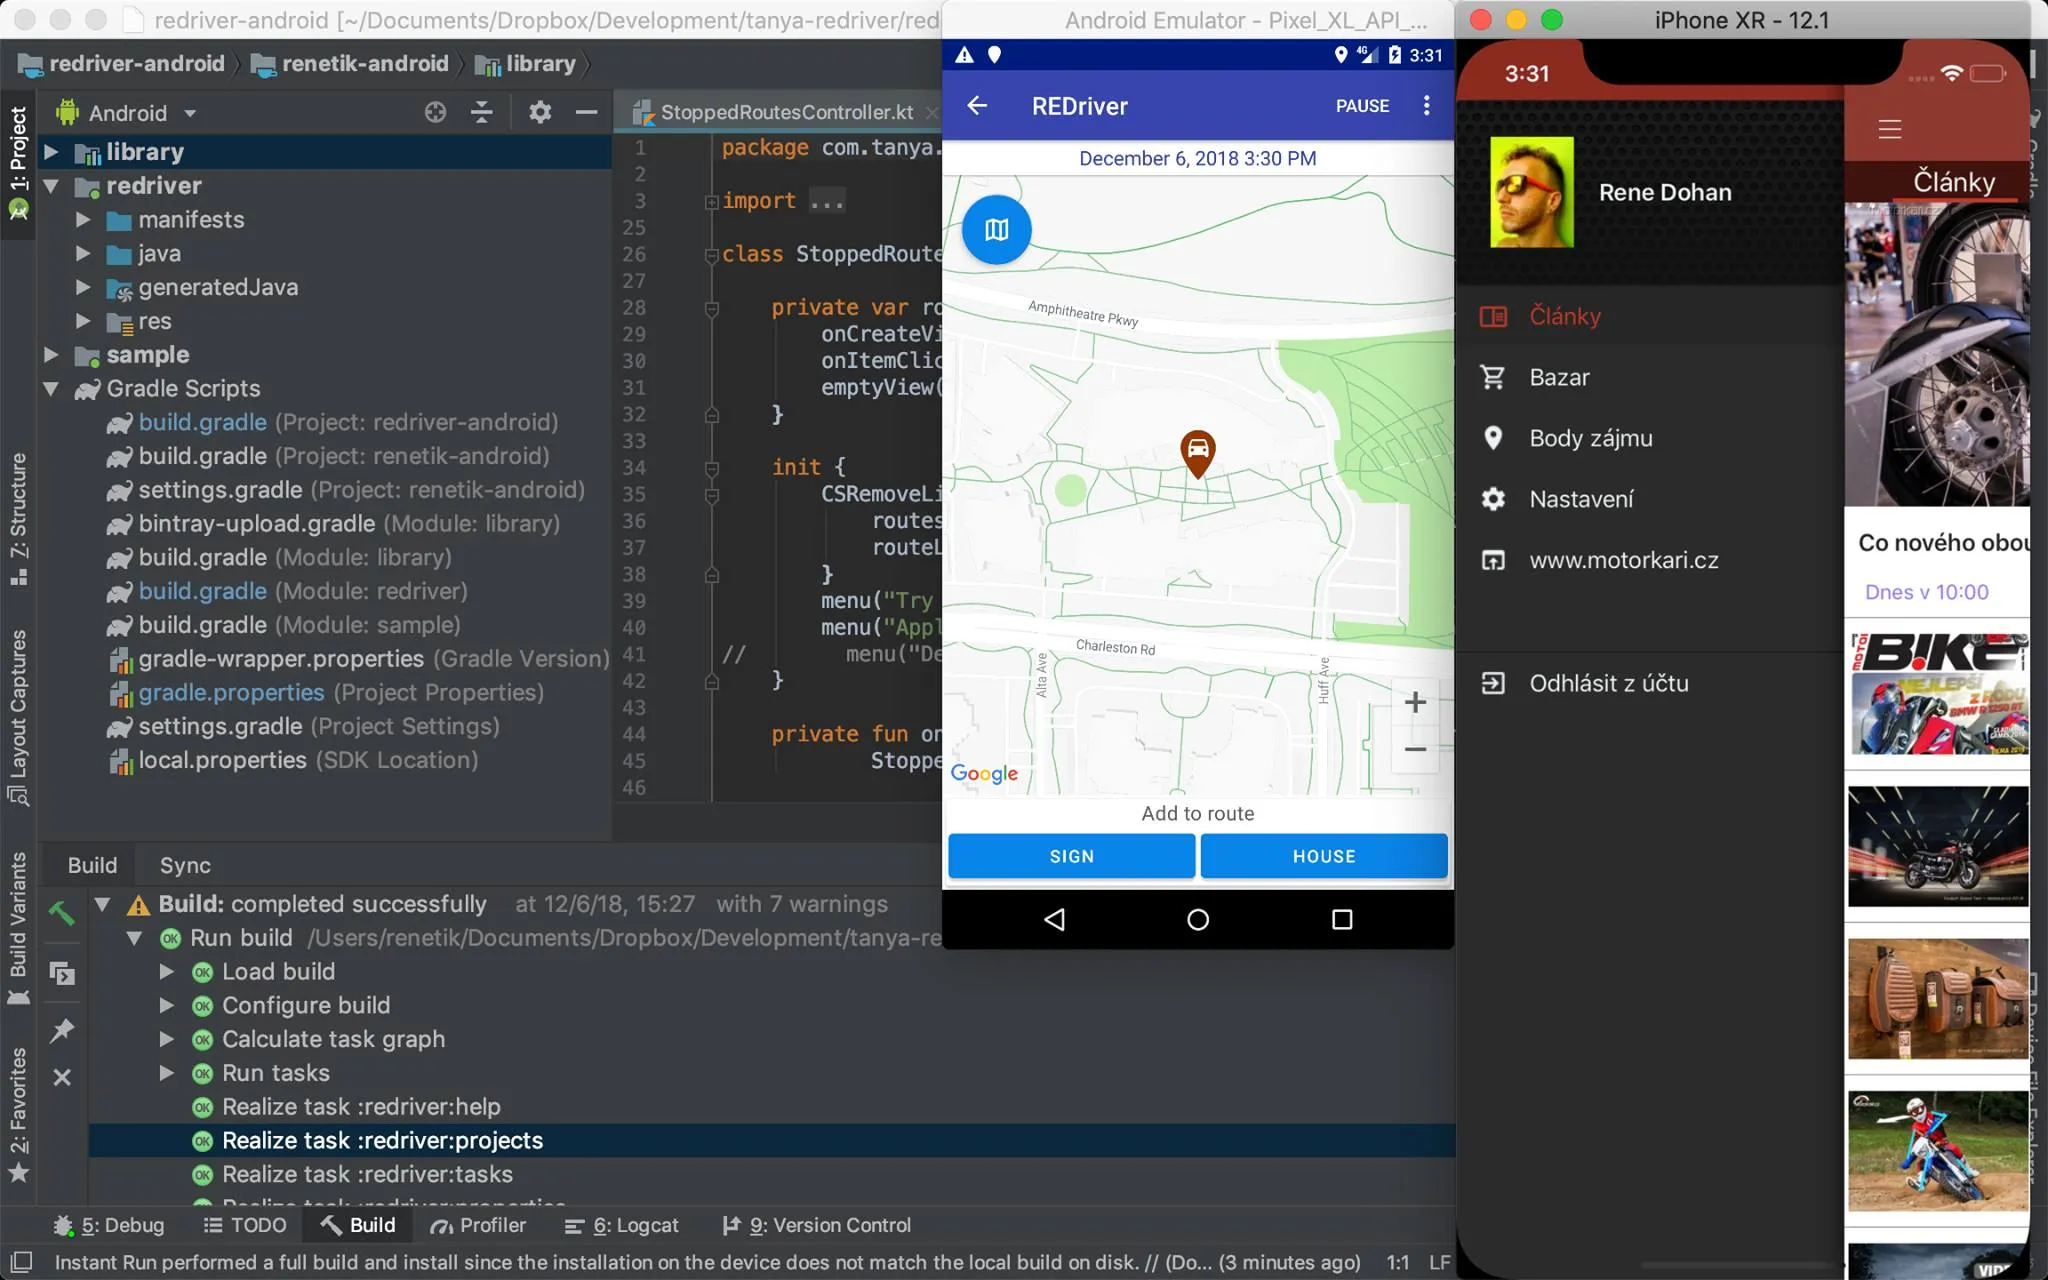Switch to the Sync tab in the Build panel
The image size is (2048, 1280).
click(x=185, y=865)
